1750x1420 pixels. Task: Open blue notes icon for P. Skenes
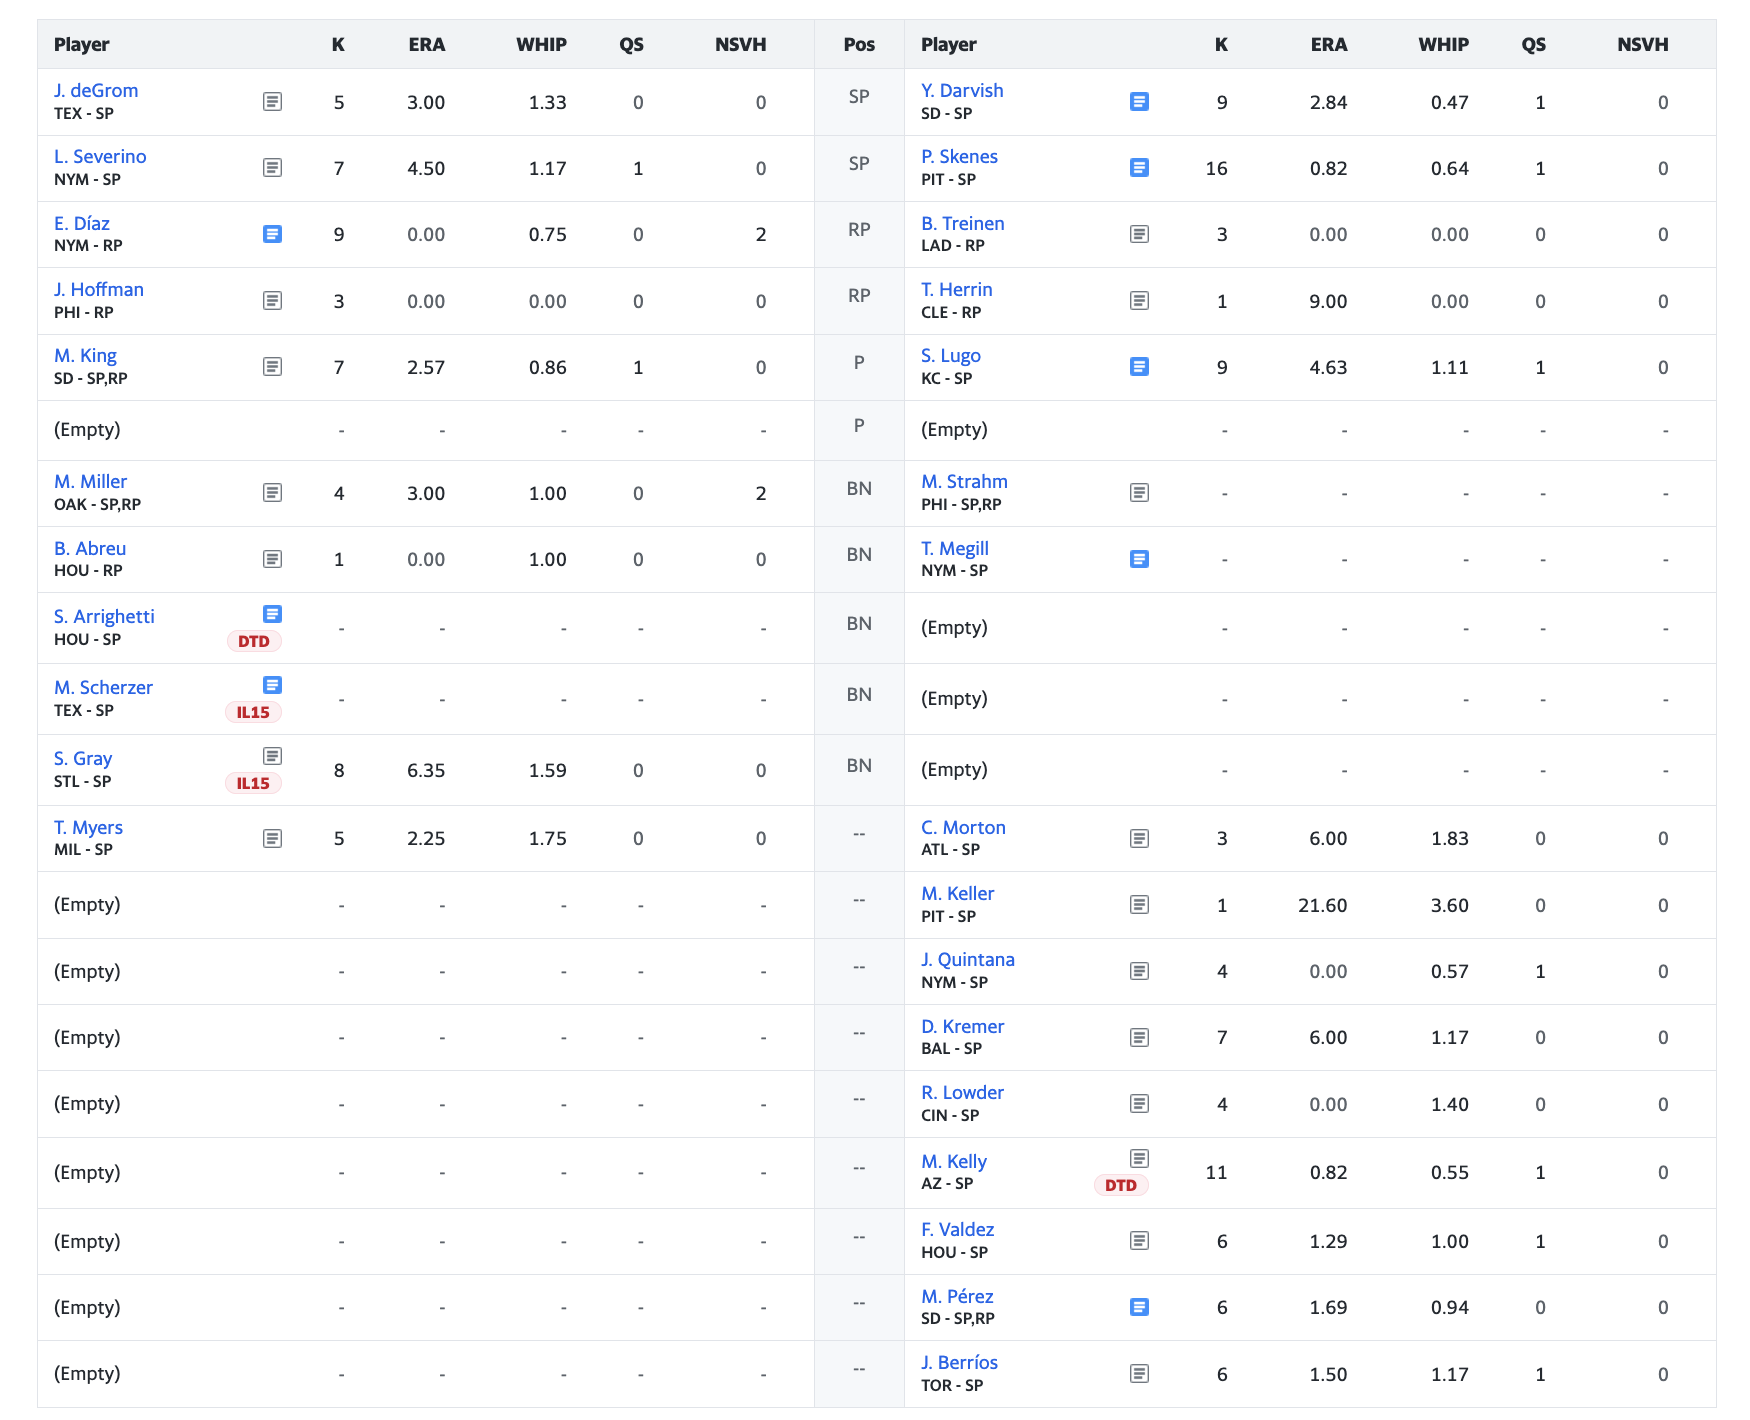[x=1139, y=168]
